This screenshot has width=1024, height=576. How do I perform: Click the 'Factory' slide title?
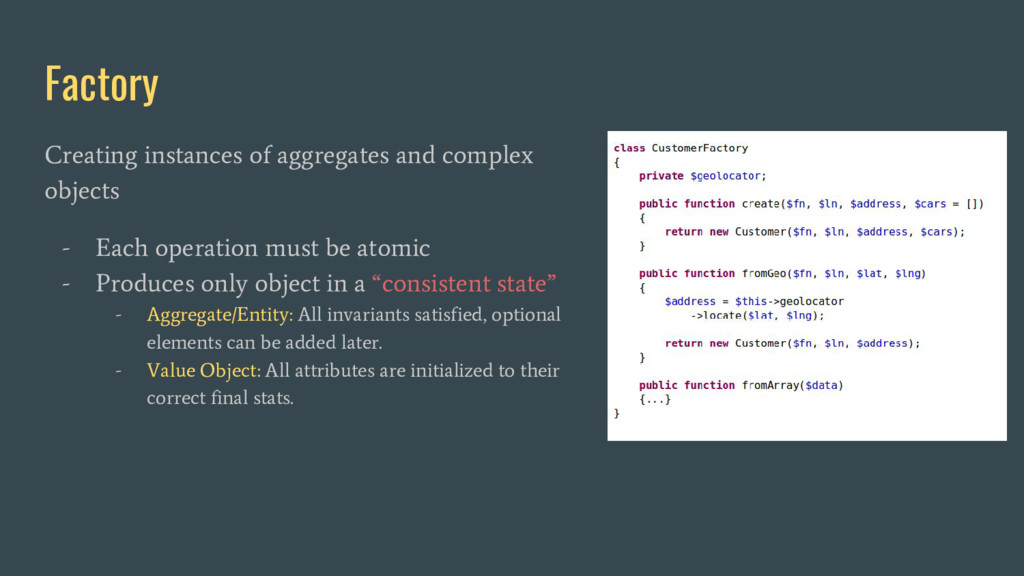(x=101, y=84)
